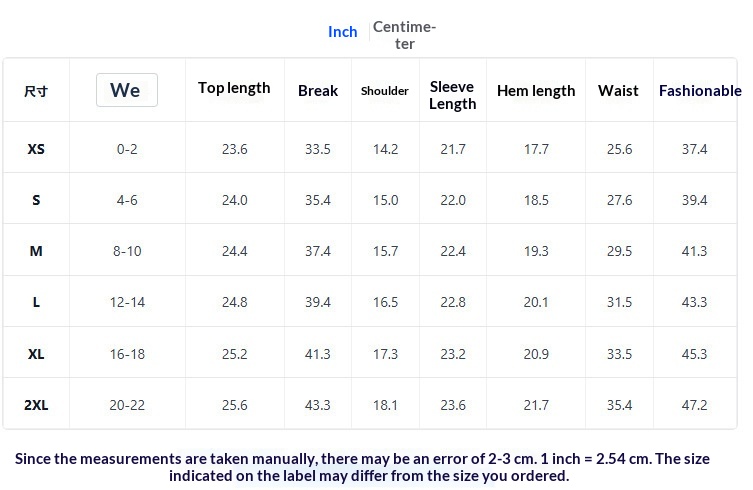Image resolution: width=753 pixels, height=490 pixels.
Task: Click the Shoulder column header
Action: click(385, 91)
